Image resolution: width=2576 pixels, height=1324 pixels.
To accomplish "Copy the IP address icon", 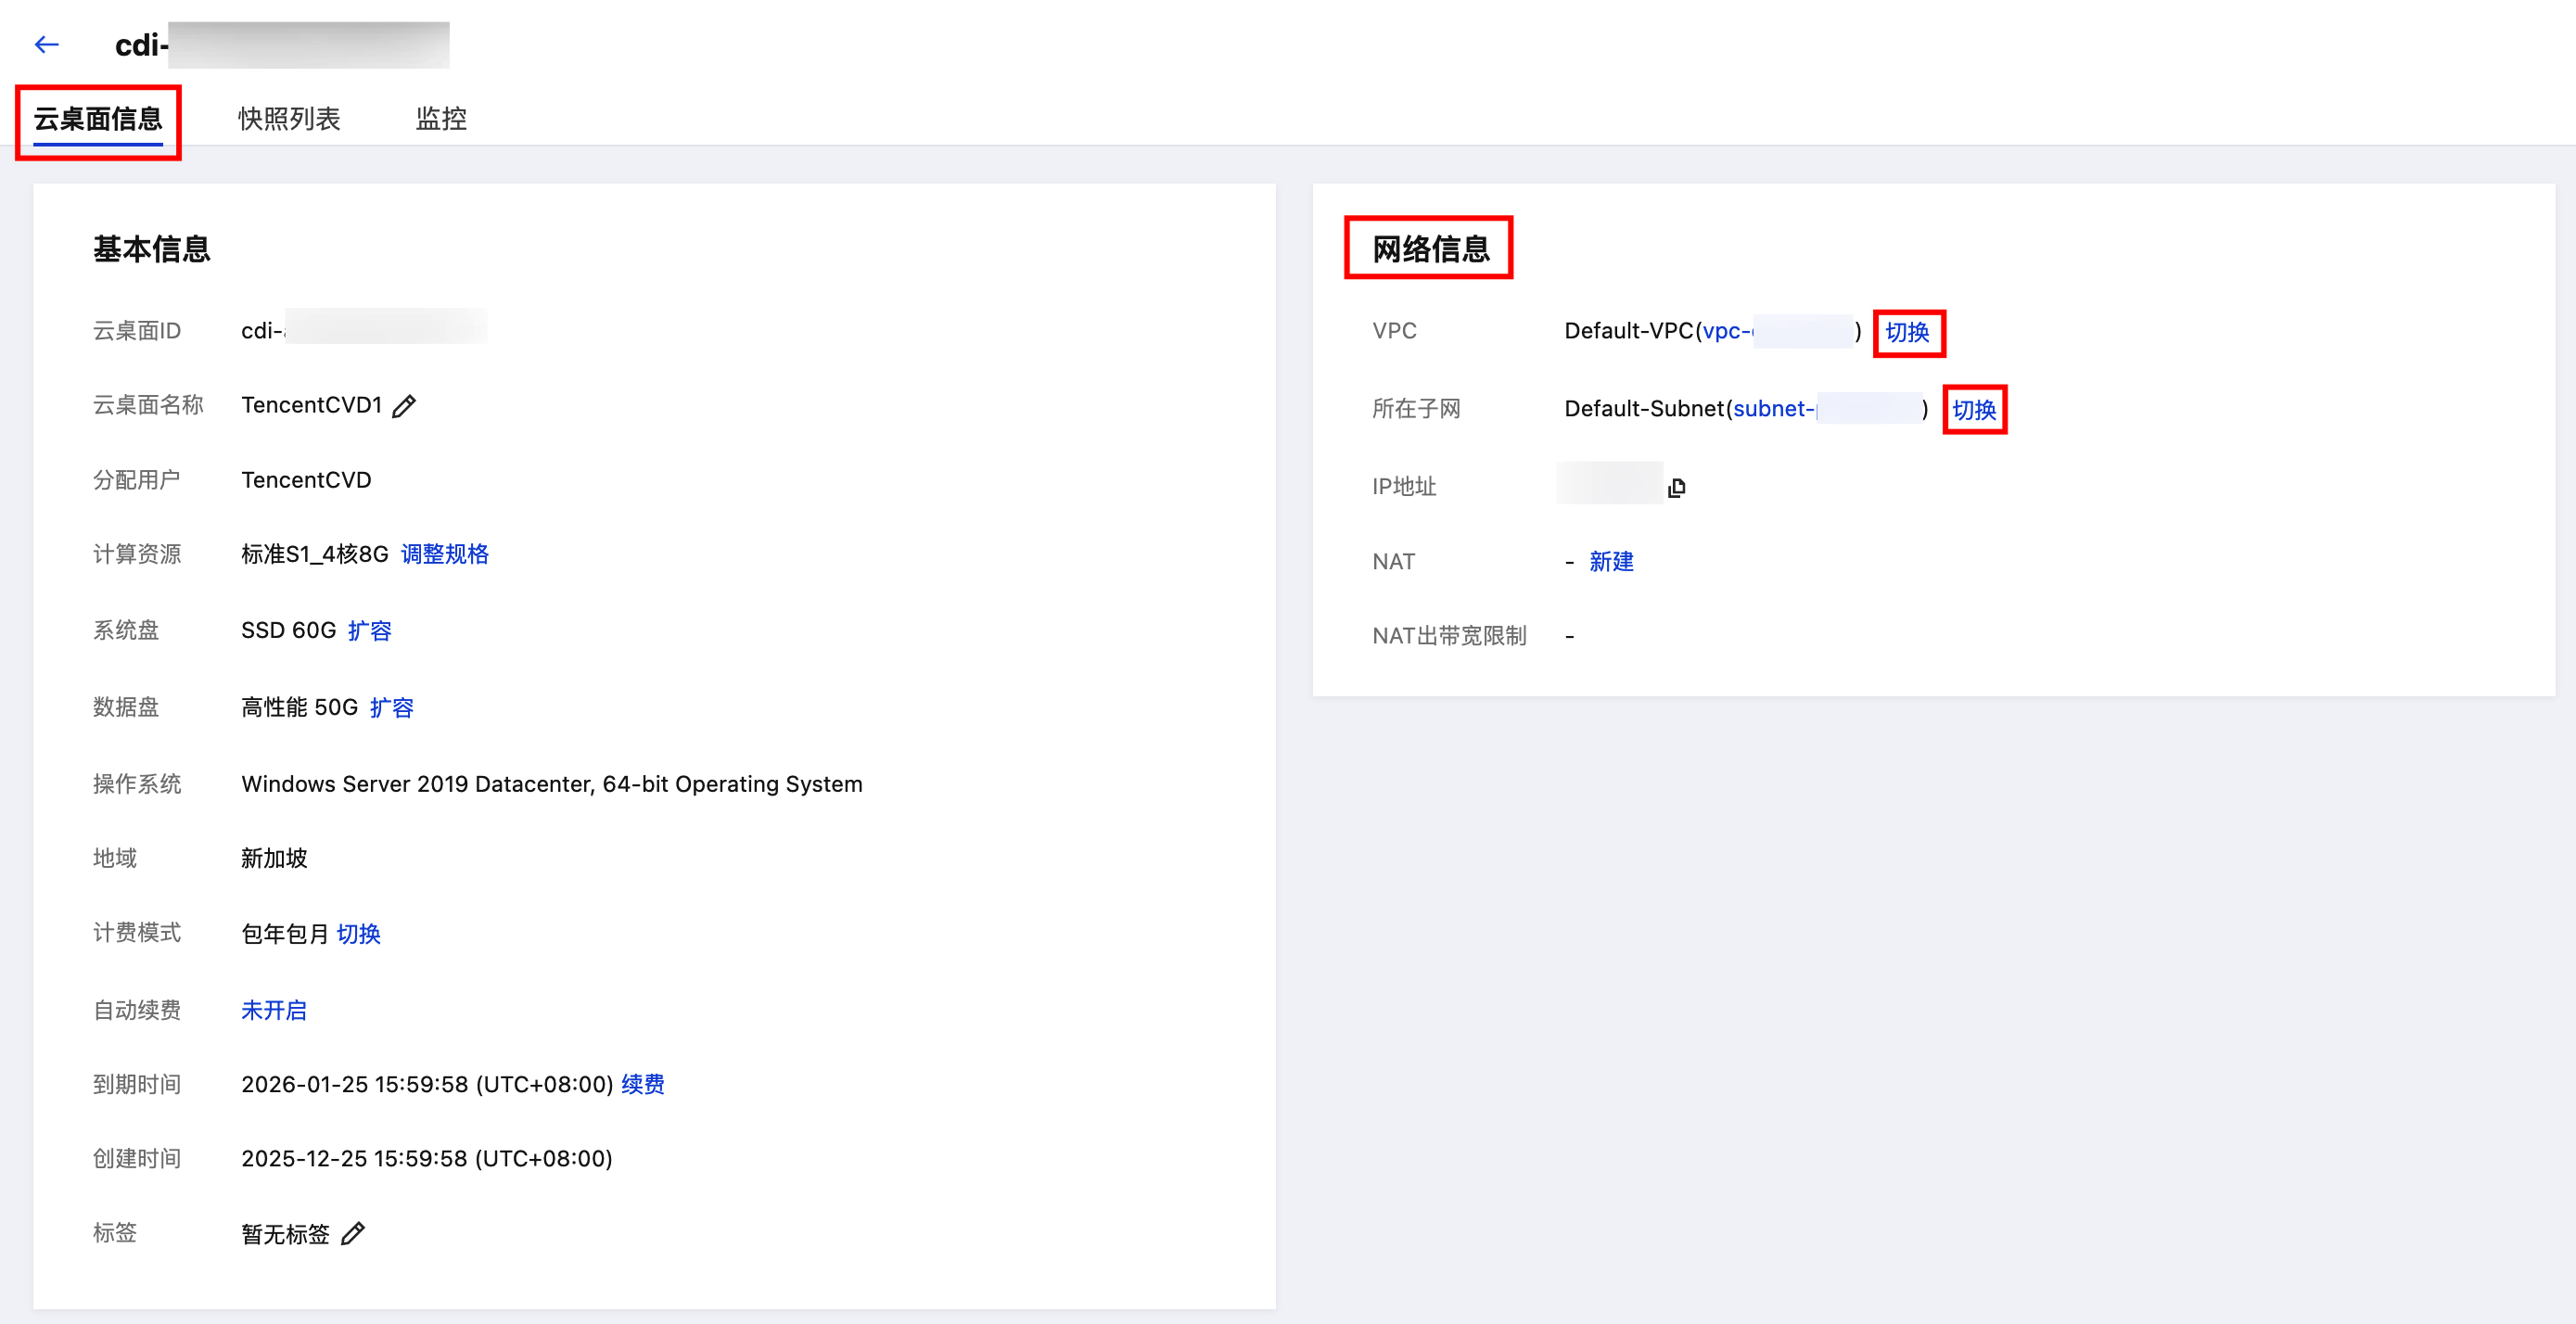I will (1676, 487).
